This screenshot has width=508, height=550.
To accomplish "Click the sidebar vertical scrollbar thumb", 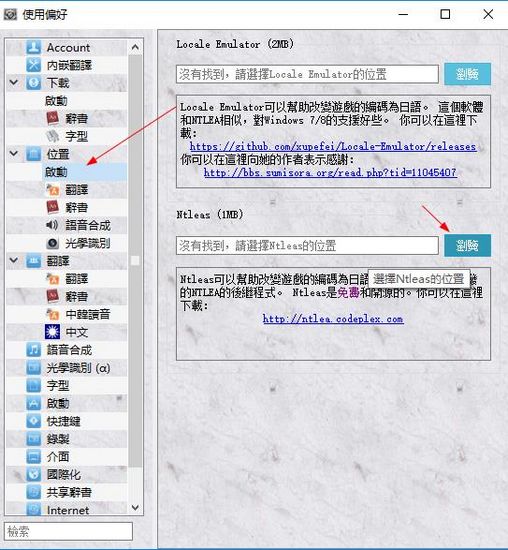I will (x=135, y=261).
